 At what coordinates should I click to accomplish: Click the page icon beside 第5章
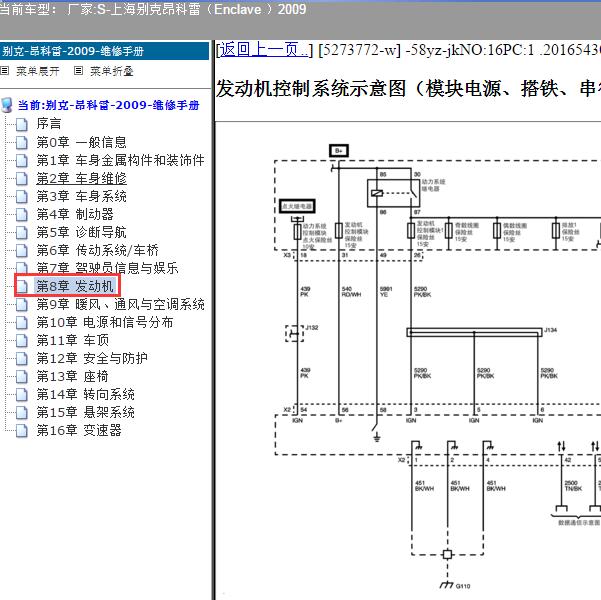22,232
